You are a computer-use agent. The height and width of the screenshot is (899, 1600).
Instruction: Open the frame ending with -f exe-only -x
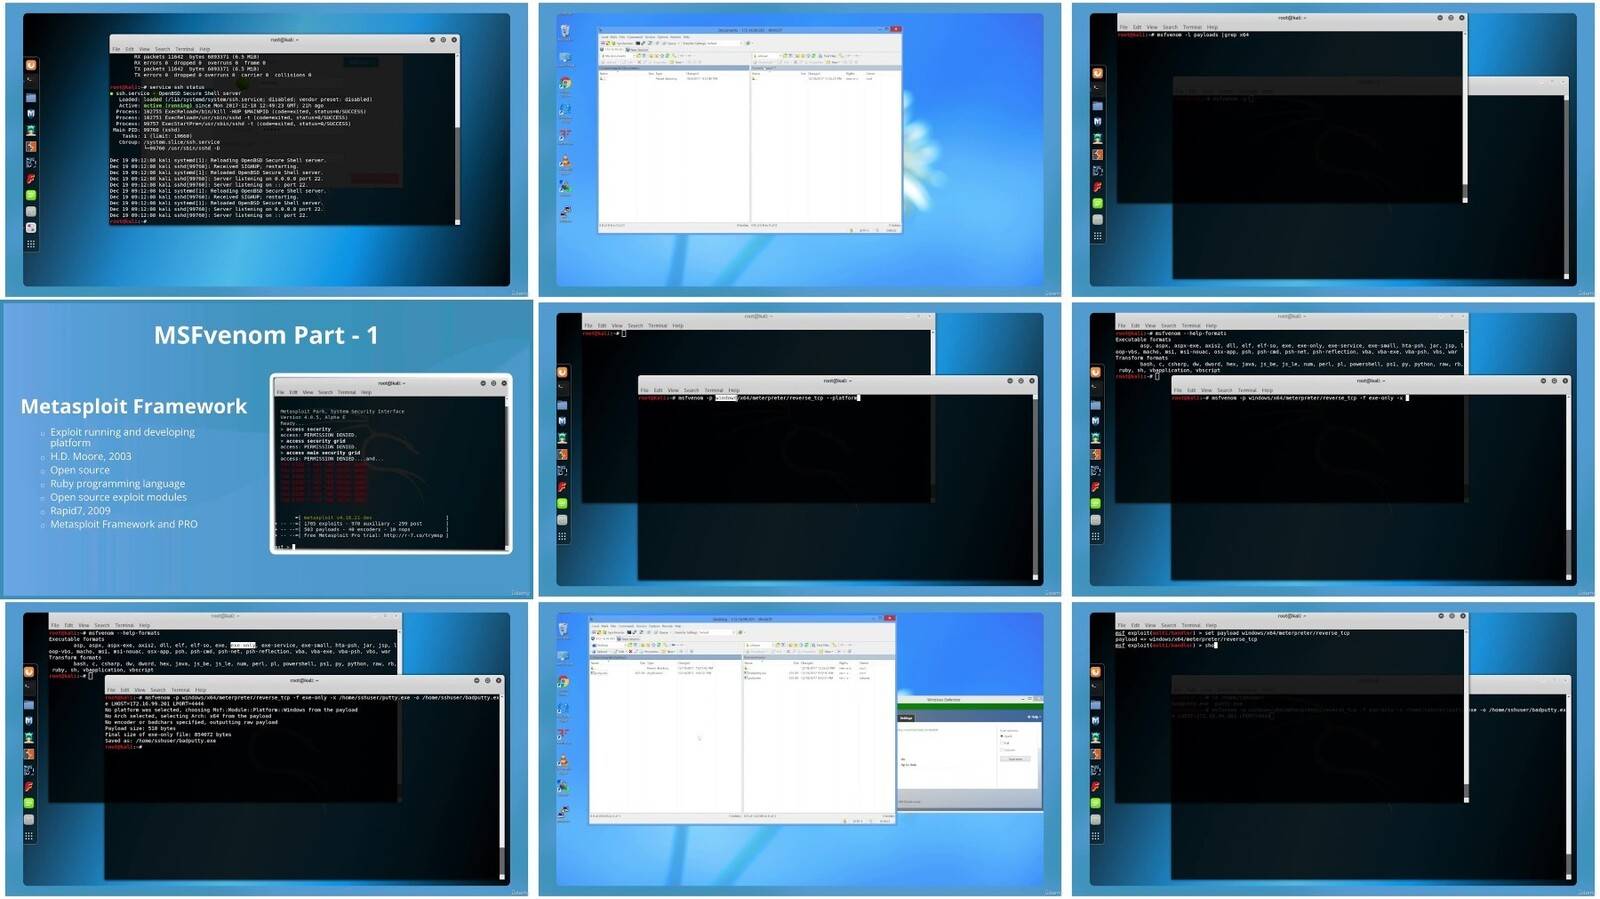pos(1333,449)
